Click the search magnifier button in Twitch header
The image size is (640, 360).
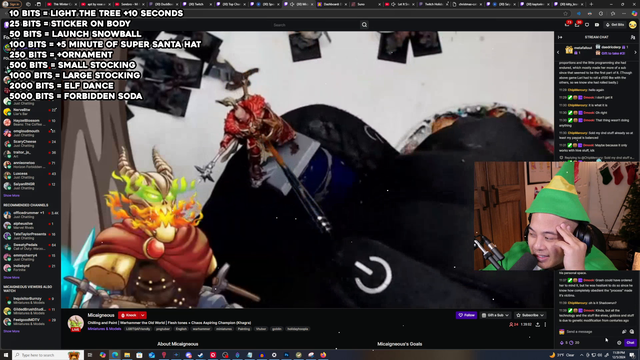point(364,25)
